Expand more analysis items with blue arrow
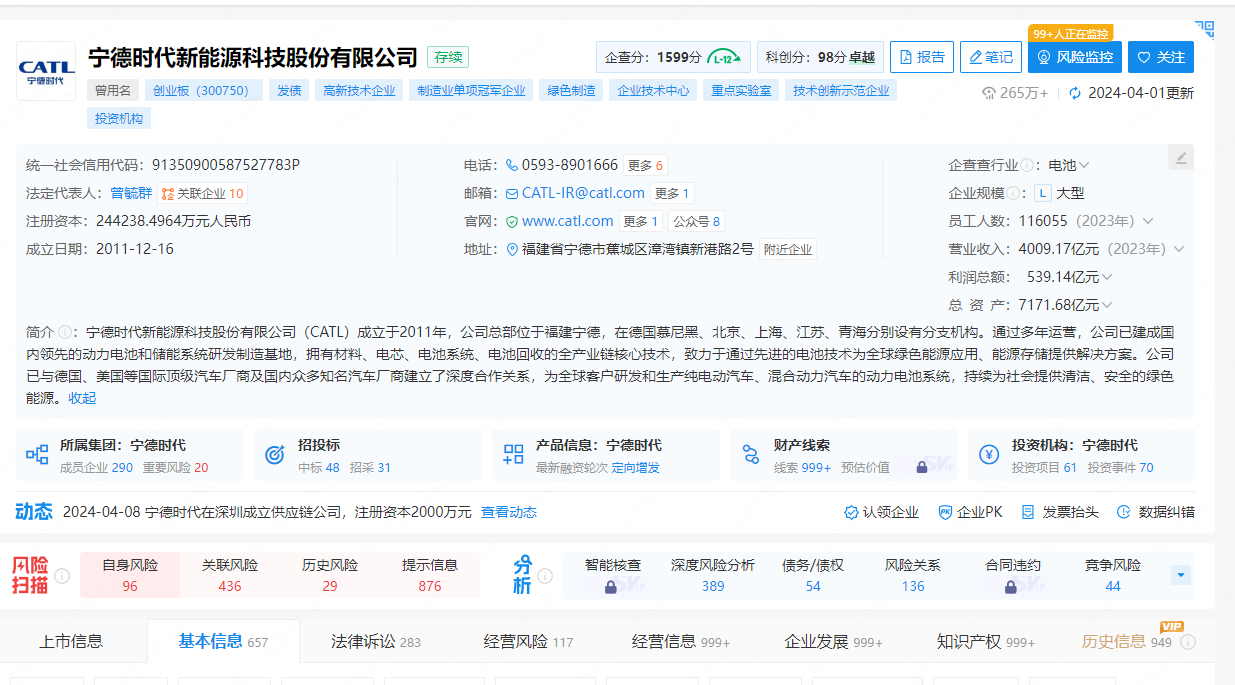This screenshot has height=685, width=1235. click(1181, 575)
